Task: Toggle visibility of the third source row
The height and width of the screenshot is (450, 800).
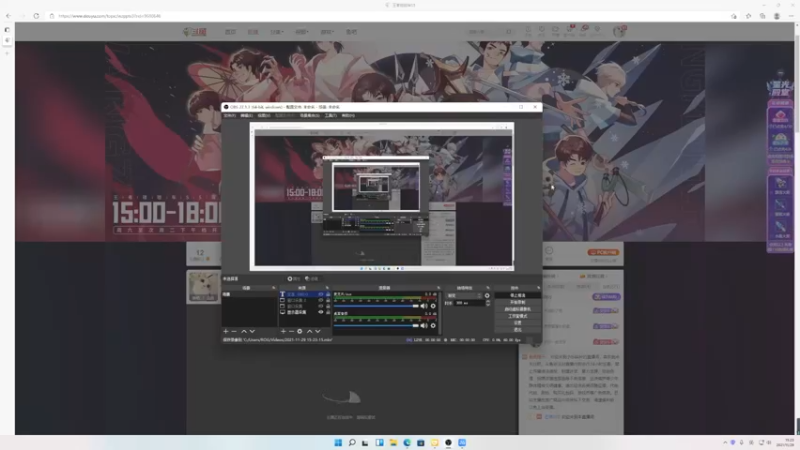Action: pos(320,306)
